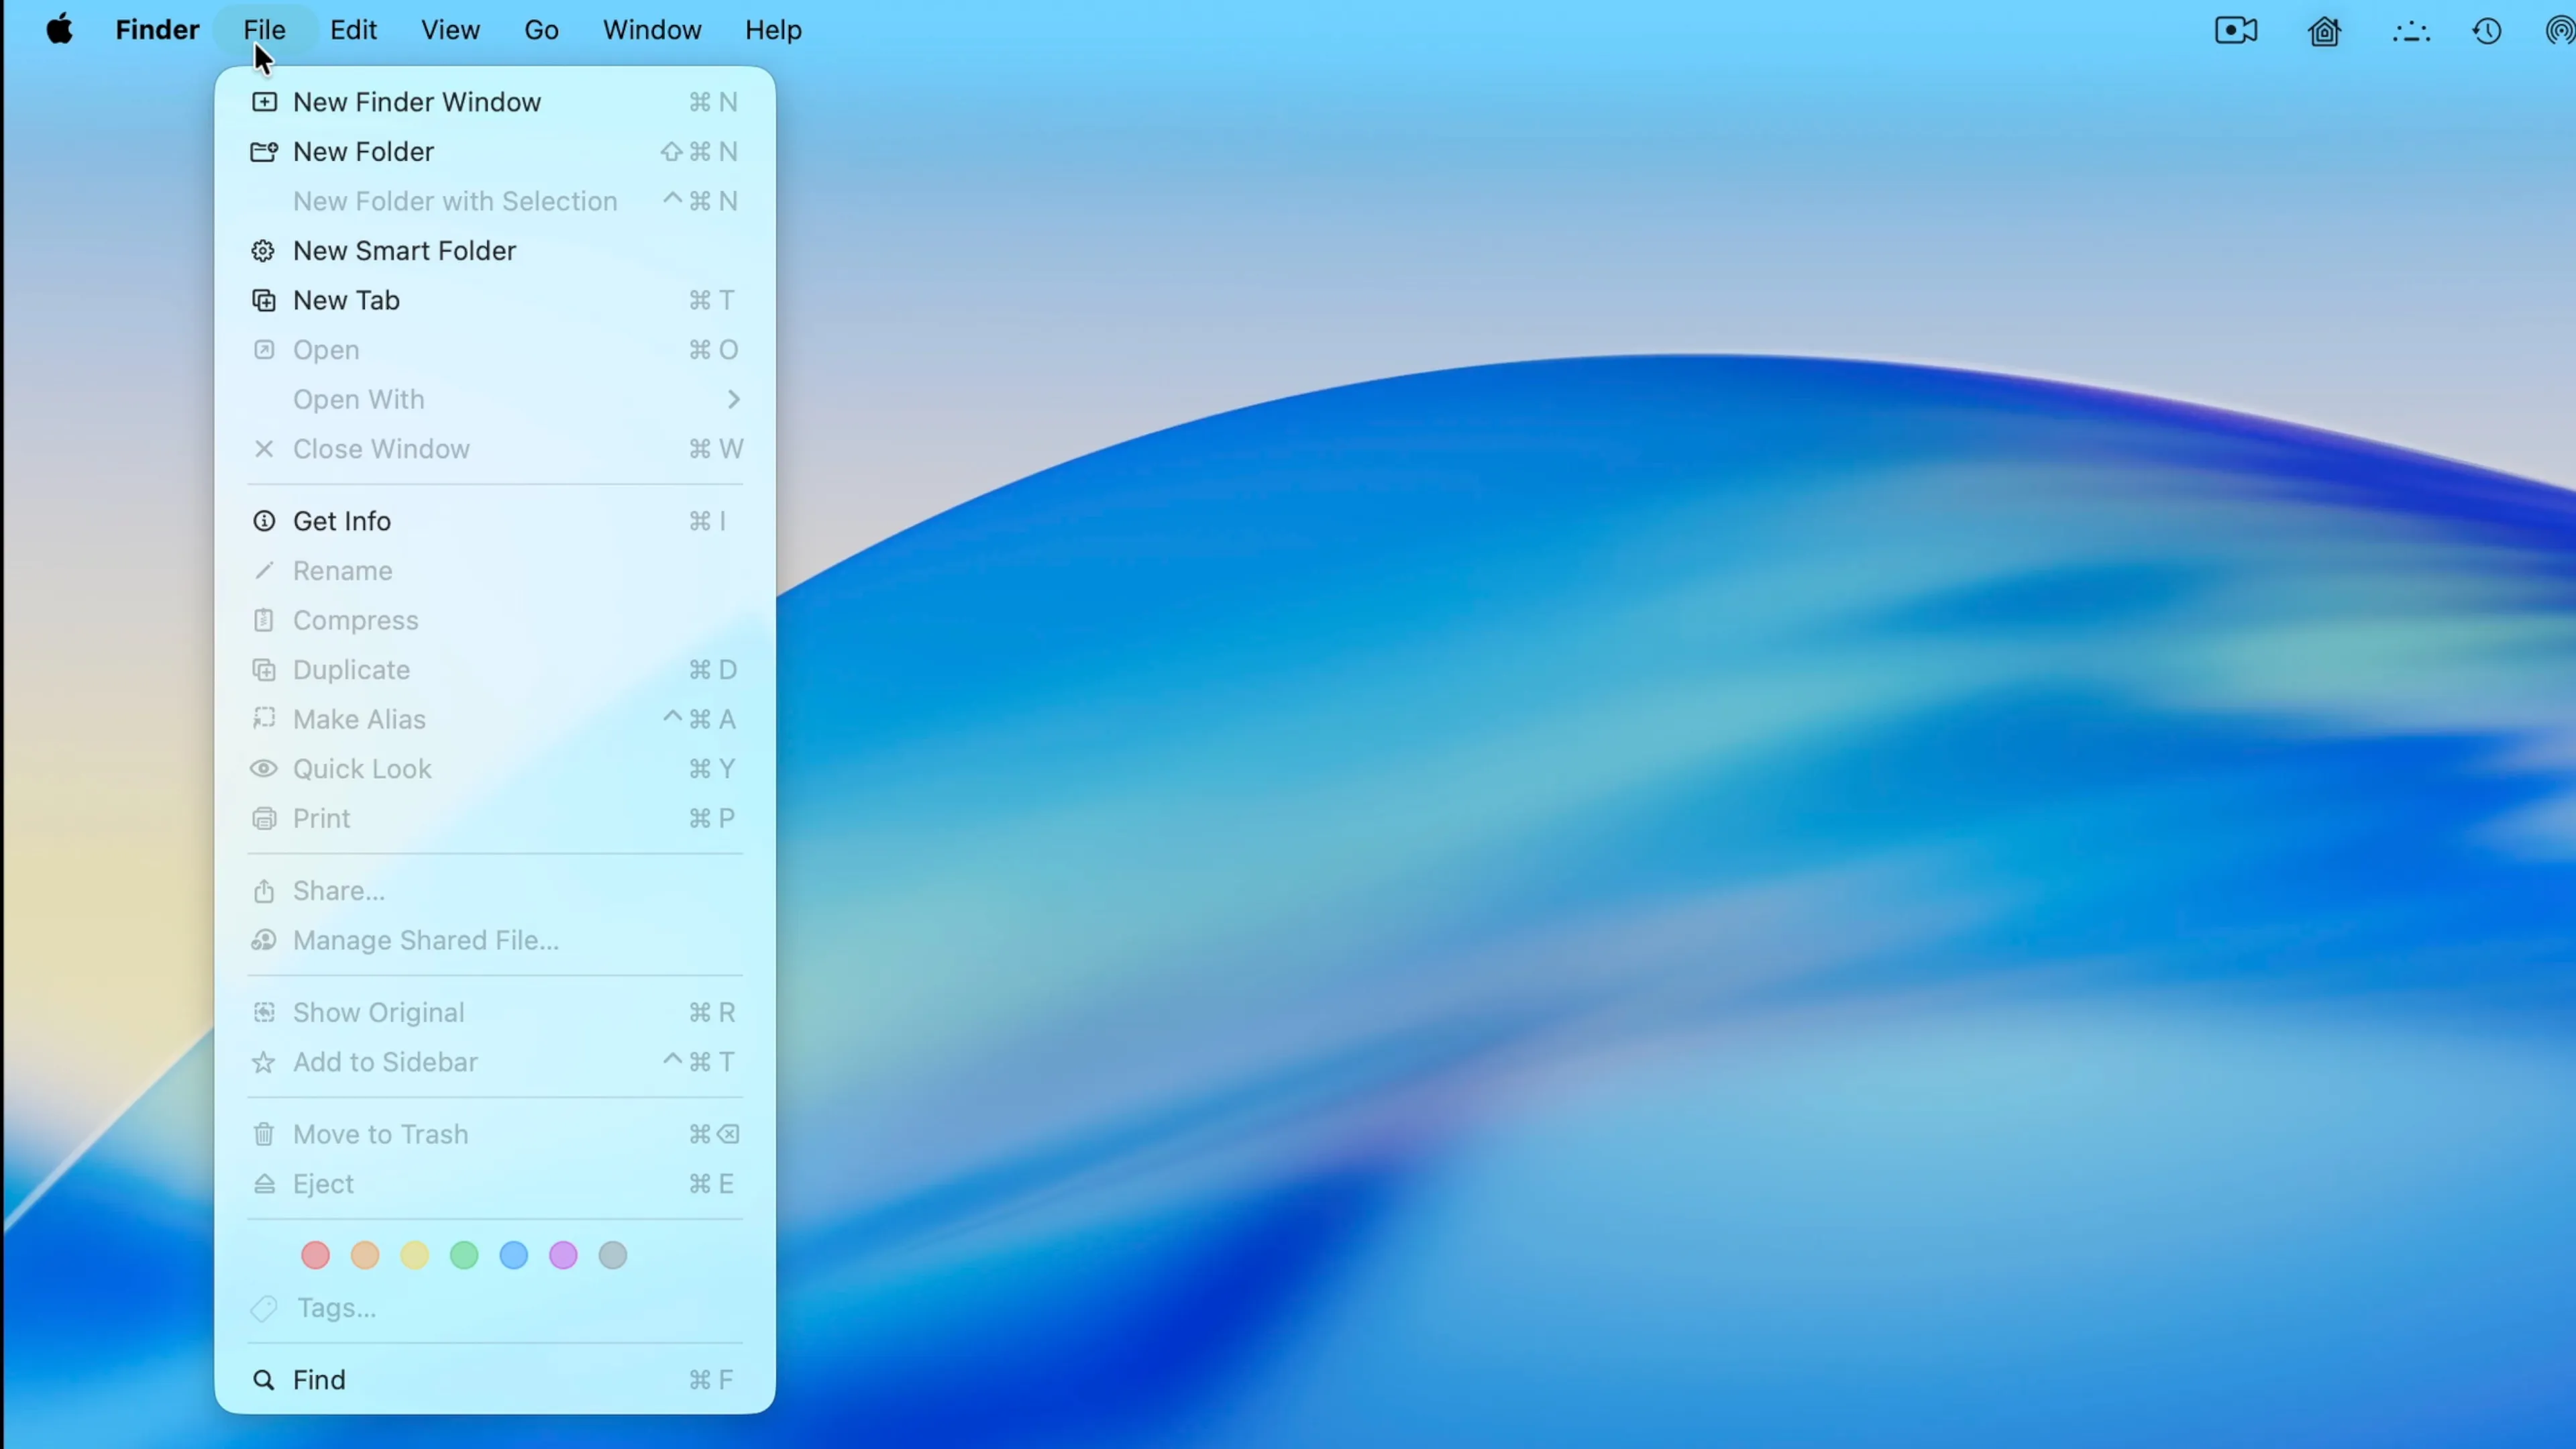Open the Go menu
This screenshot has width=2576, height=1449.
[x=541, y=30]
